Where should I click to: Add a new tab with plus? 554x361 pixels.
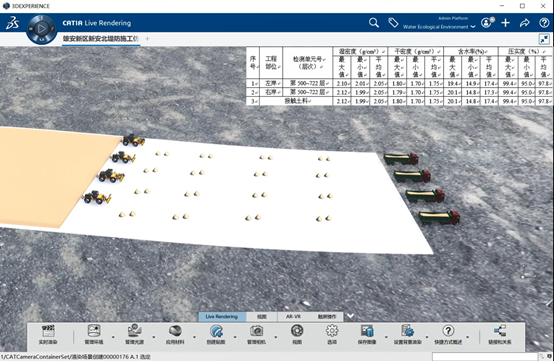pyautogui.click(x=147, y=39)
